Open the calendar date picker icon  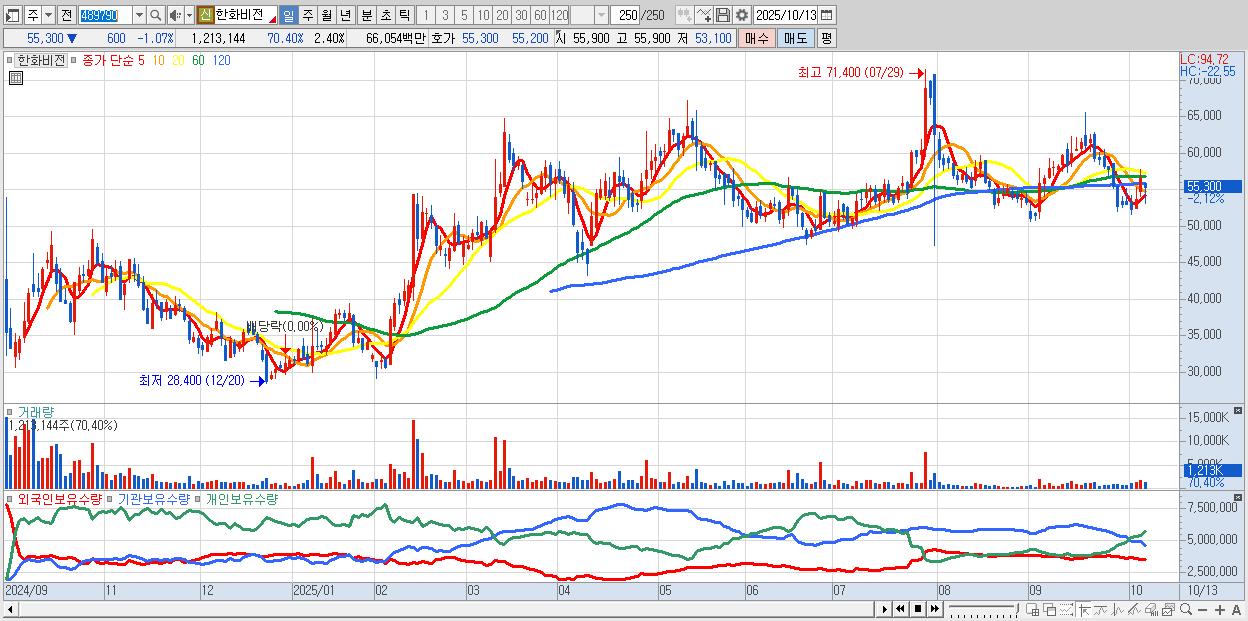point(826,15)
